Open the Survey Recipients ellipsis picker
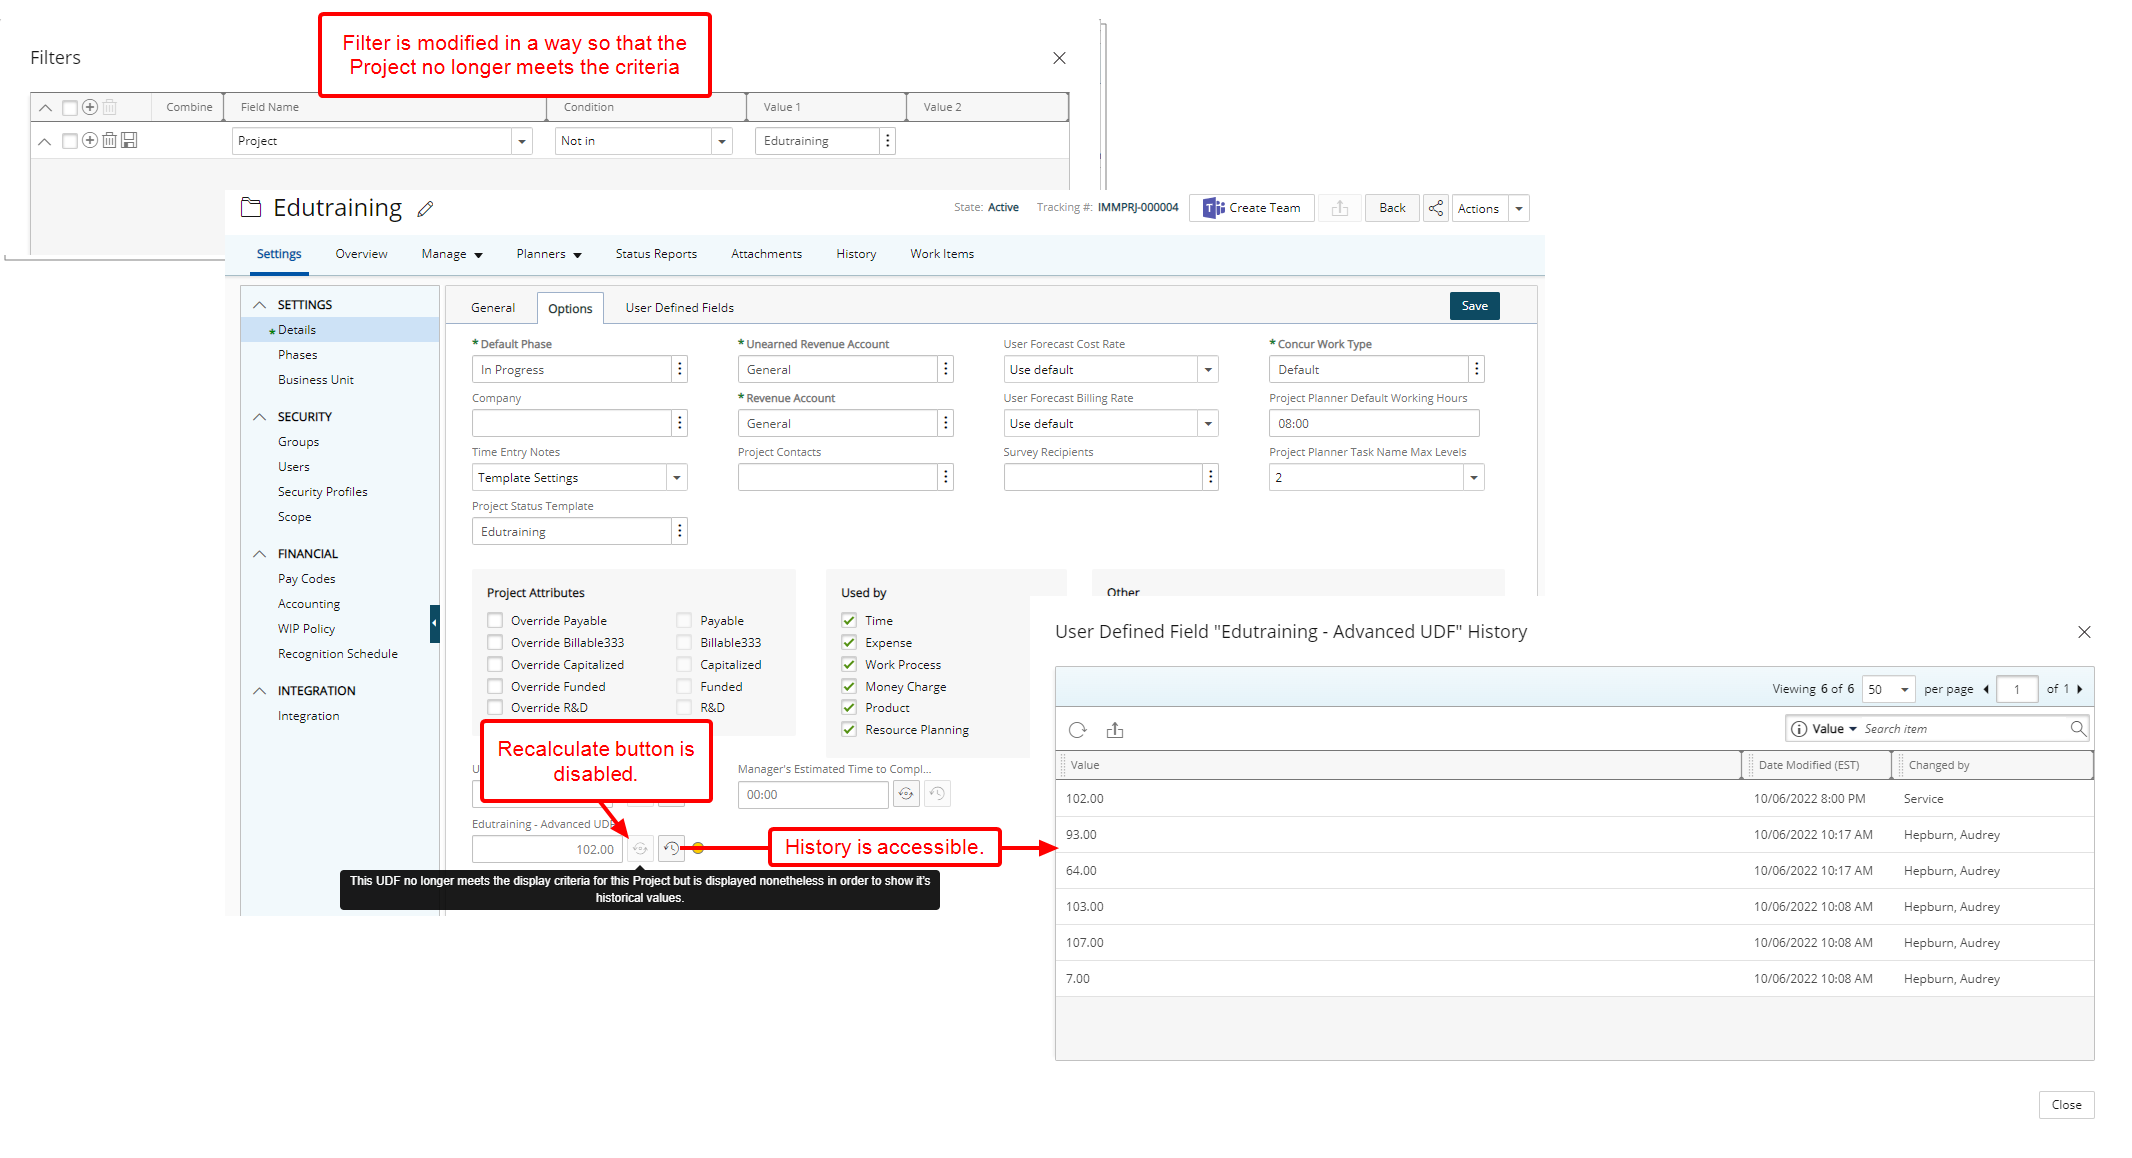This screenshot has height=1158, width=2132. pyautogui.click(x=1211, y=477)
